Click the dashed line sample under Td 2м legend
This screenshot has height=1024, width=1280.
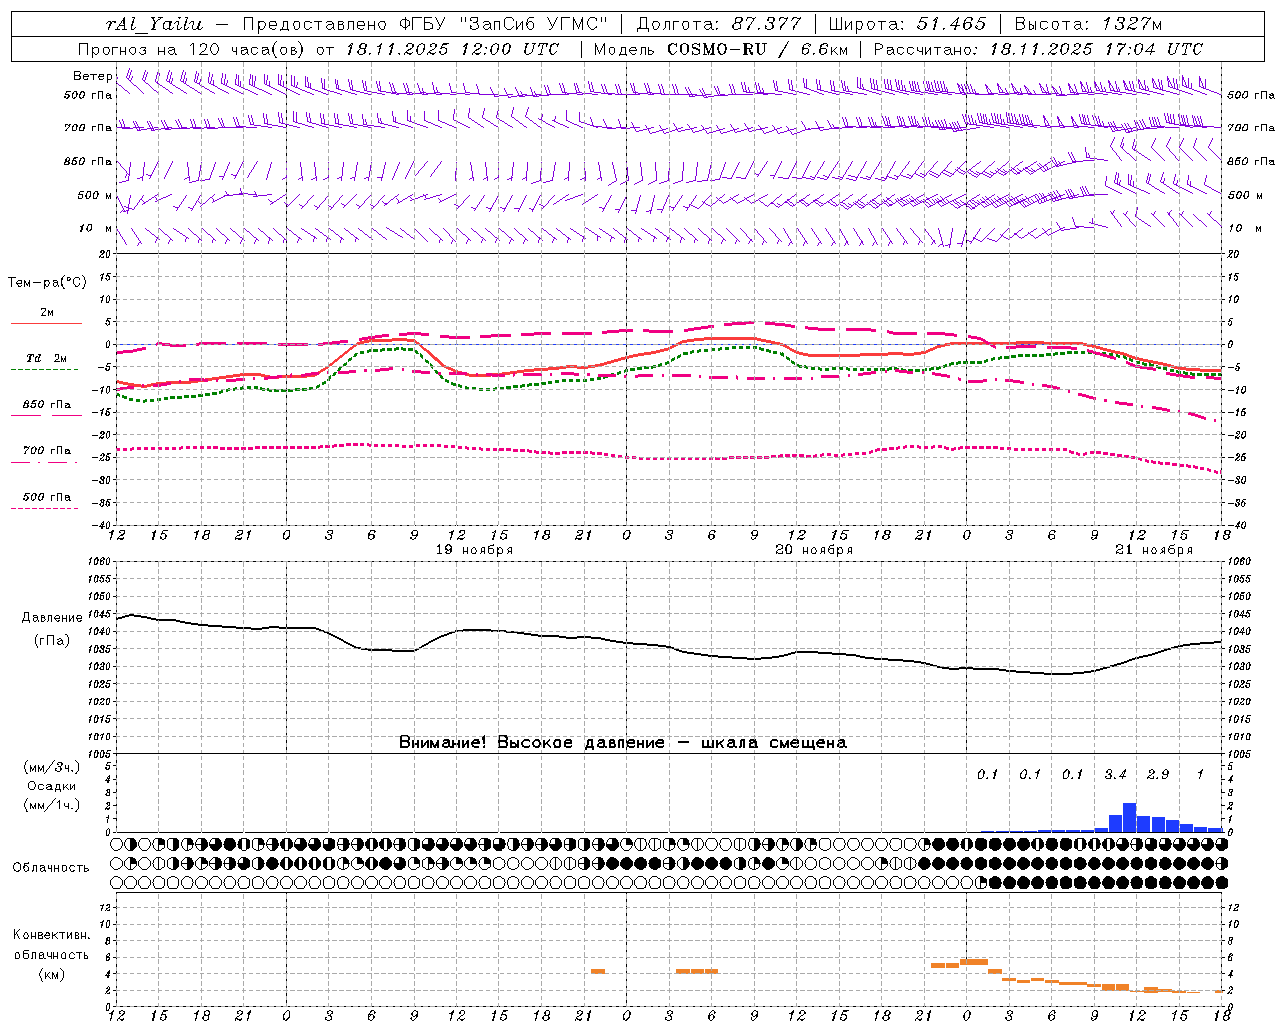pyautogui.click(x=46, y=369)
